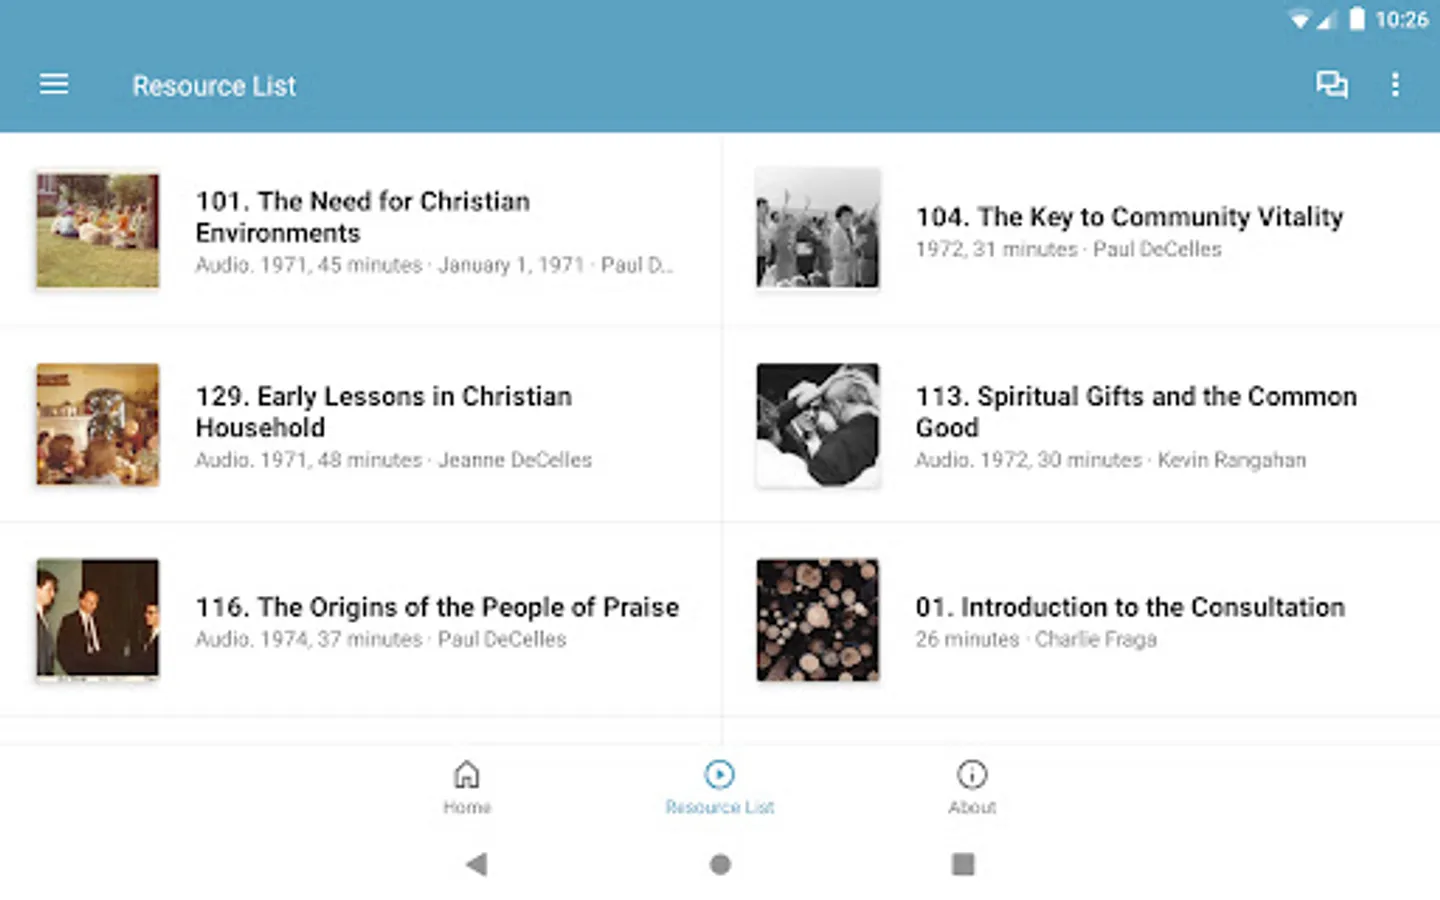Open '129. Early Lessons in Christian Household'
This screenshot has height=900, width=1440.
click(384, 411)
